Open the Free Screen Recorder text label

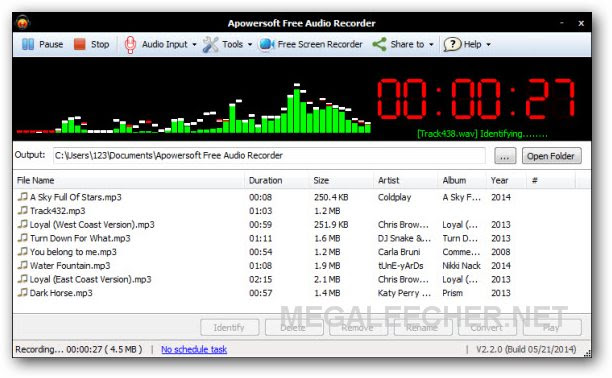[x=320, y=44]
